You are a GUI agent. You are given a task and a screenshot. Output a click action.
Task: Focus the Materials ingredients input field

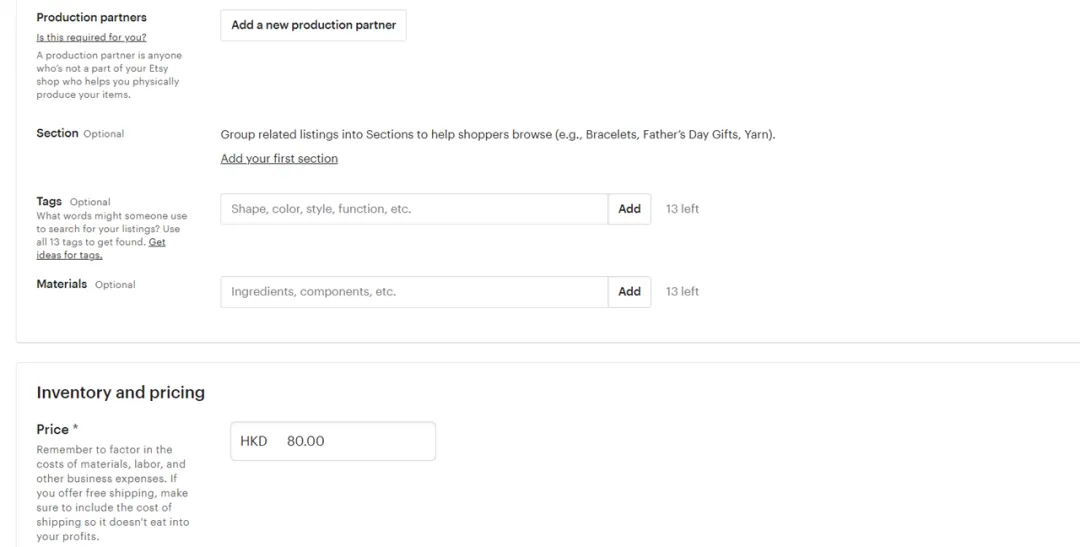coord(413,292)
